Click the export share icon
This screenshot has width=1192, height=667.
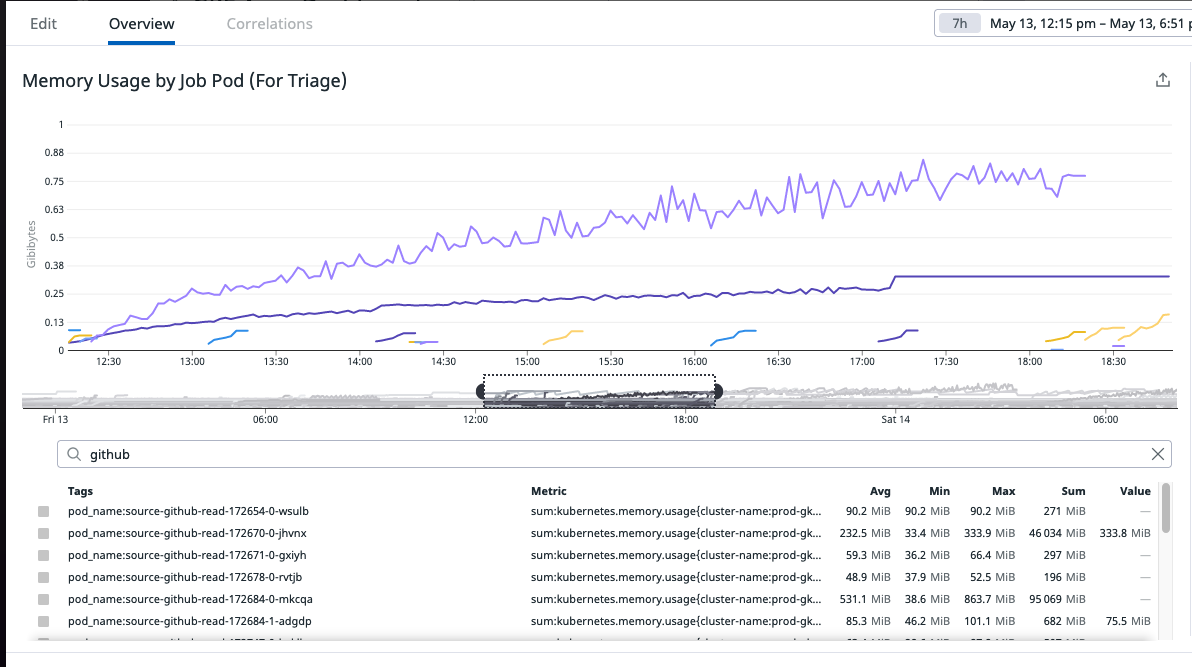point(1162,80)
